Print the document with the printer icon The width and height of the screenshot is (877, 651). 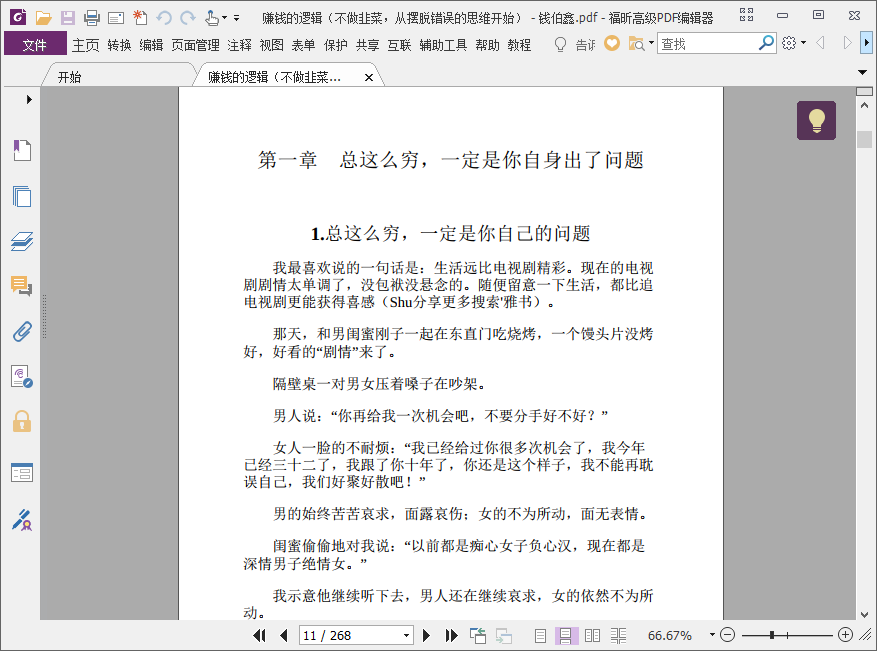coord(92,18)
